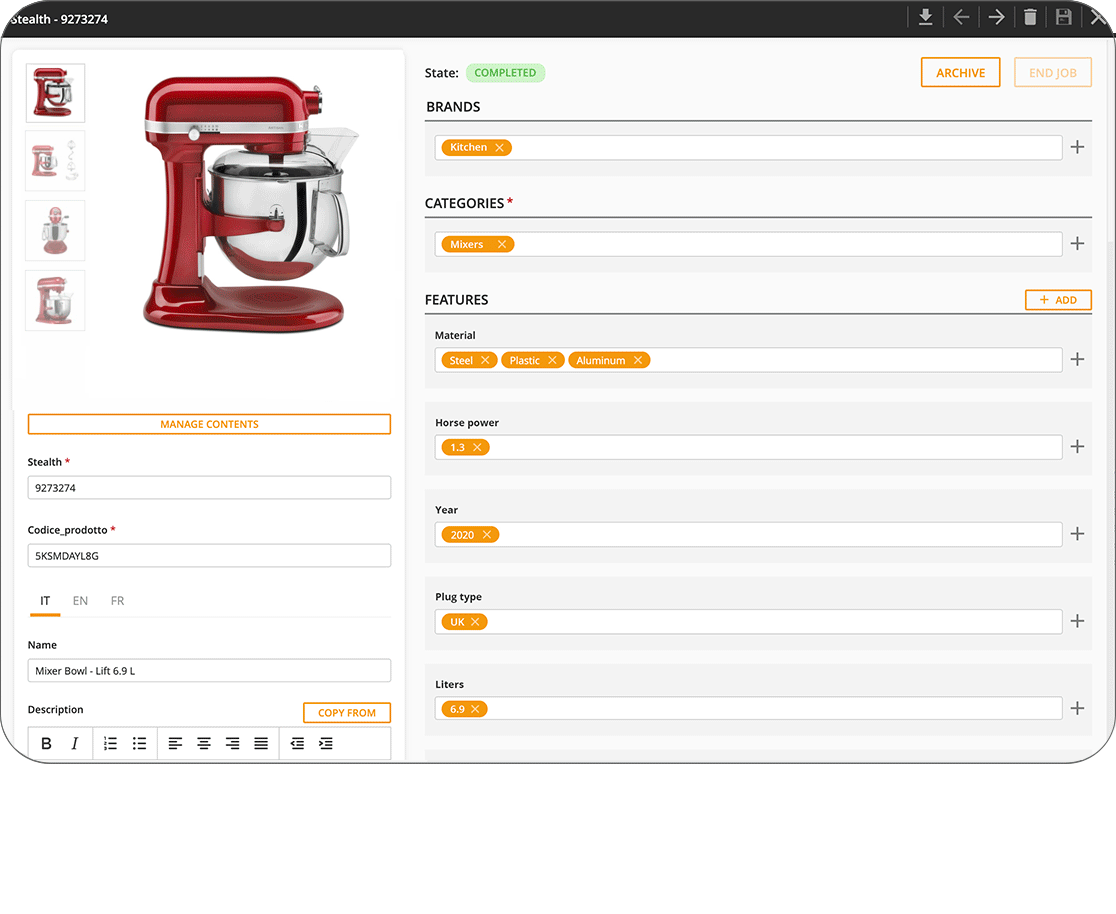
Task: Switch to the FR language tab
Action: (x=117, y=602)
